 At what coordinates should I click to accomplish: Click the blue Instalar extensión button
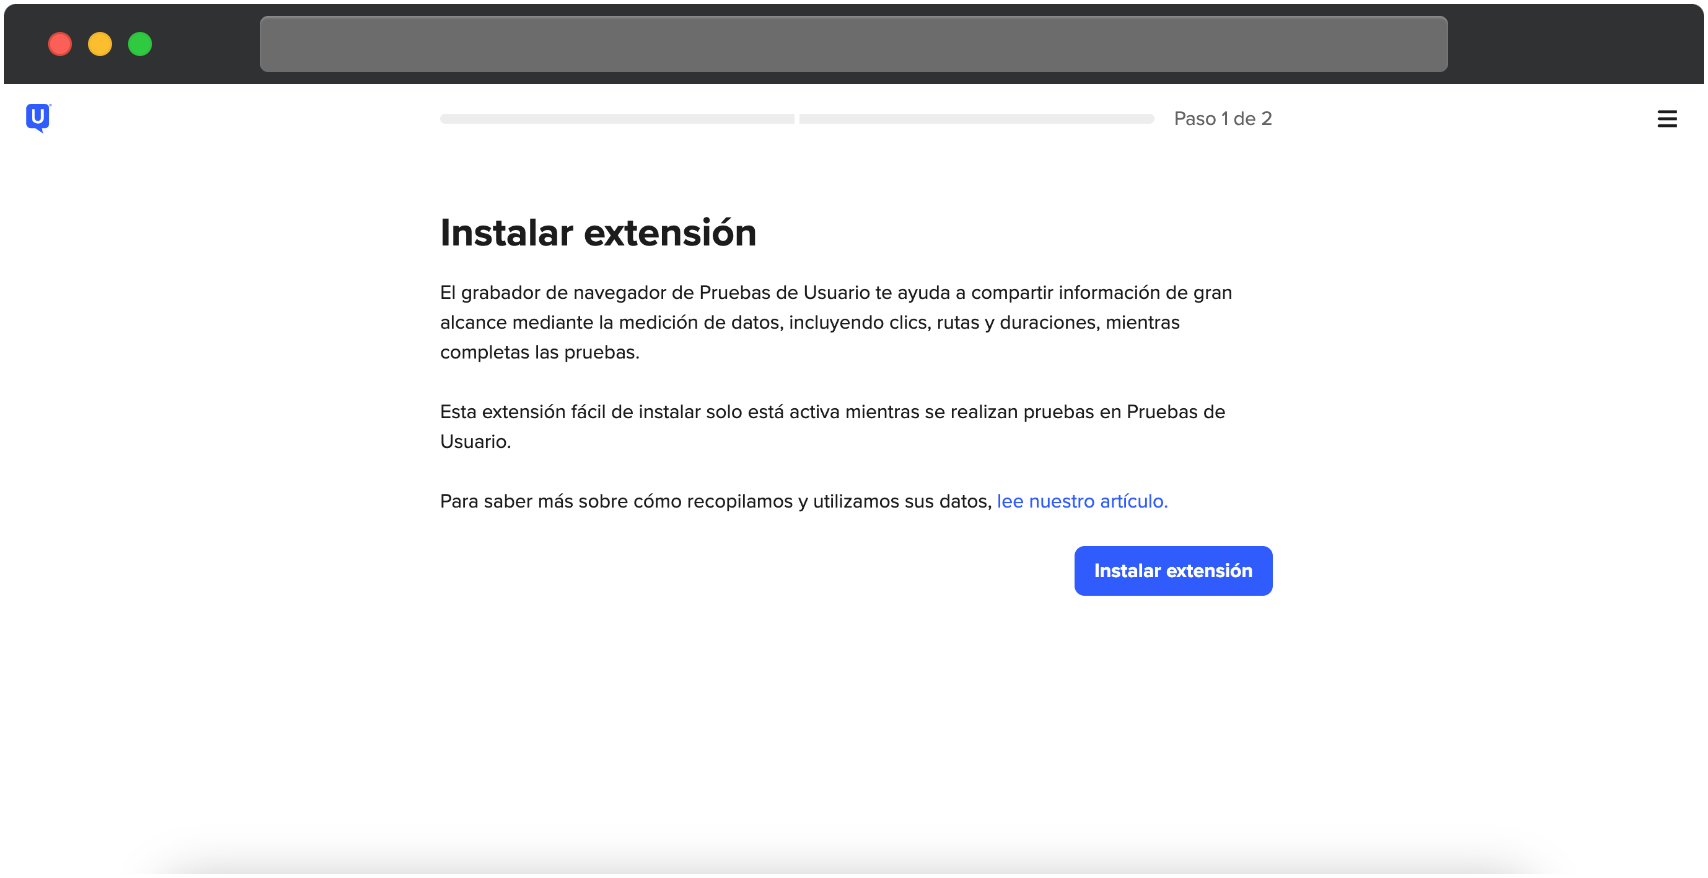click(1173, 571)
